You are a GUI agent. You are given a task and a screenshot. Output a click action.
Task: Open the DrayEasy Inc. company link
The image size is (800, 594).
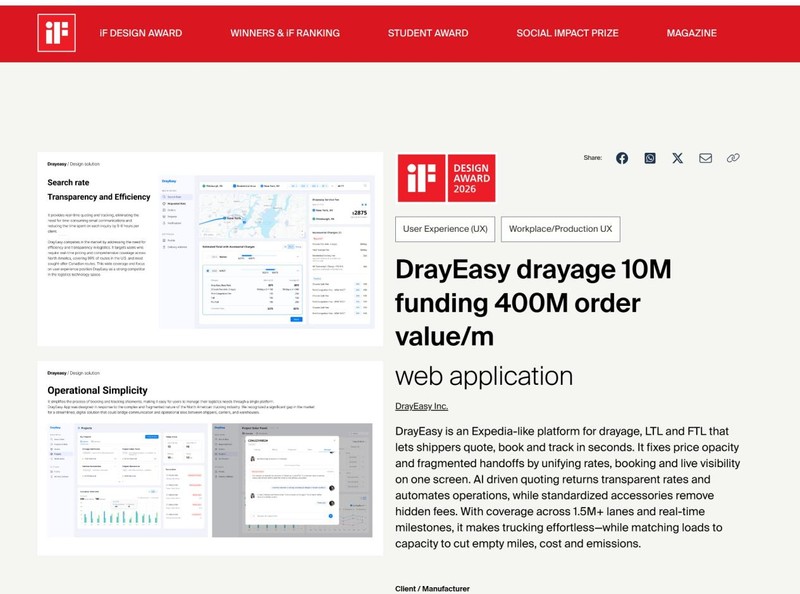pyautogui.click(x=421, y=406)
